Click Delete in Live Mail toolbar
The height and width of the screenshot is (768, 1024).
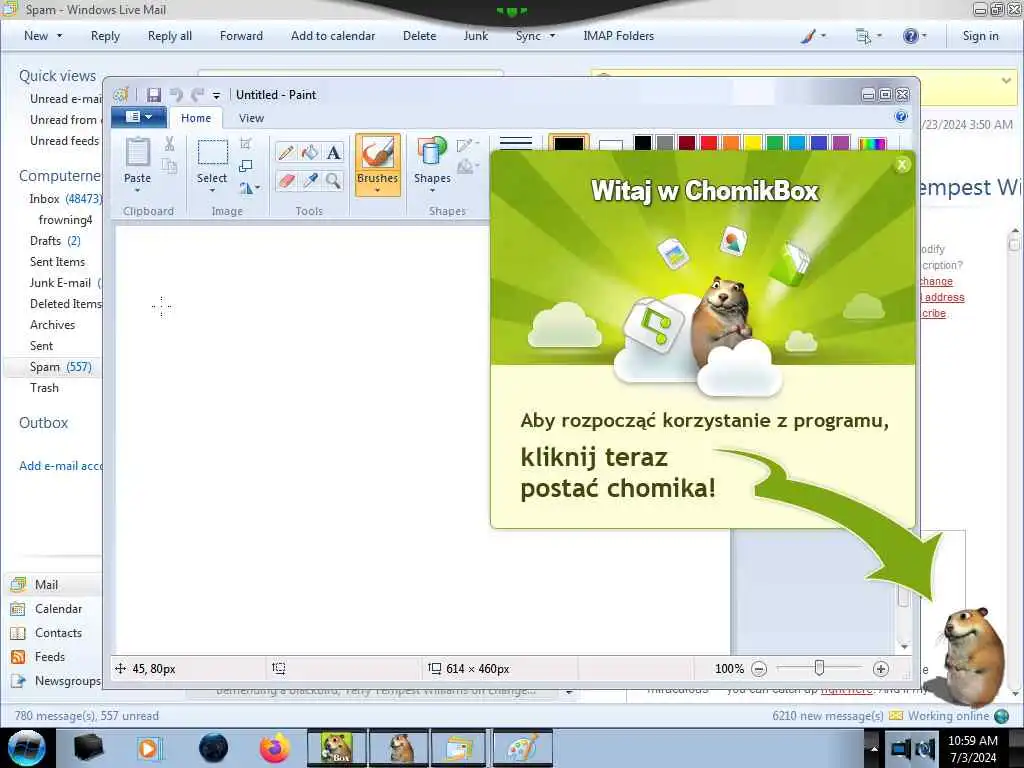click(x=419, y=36)
